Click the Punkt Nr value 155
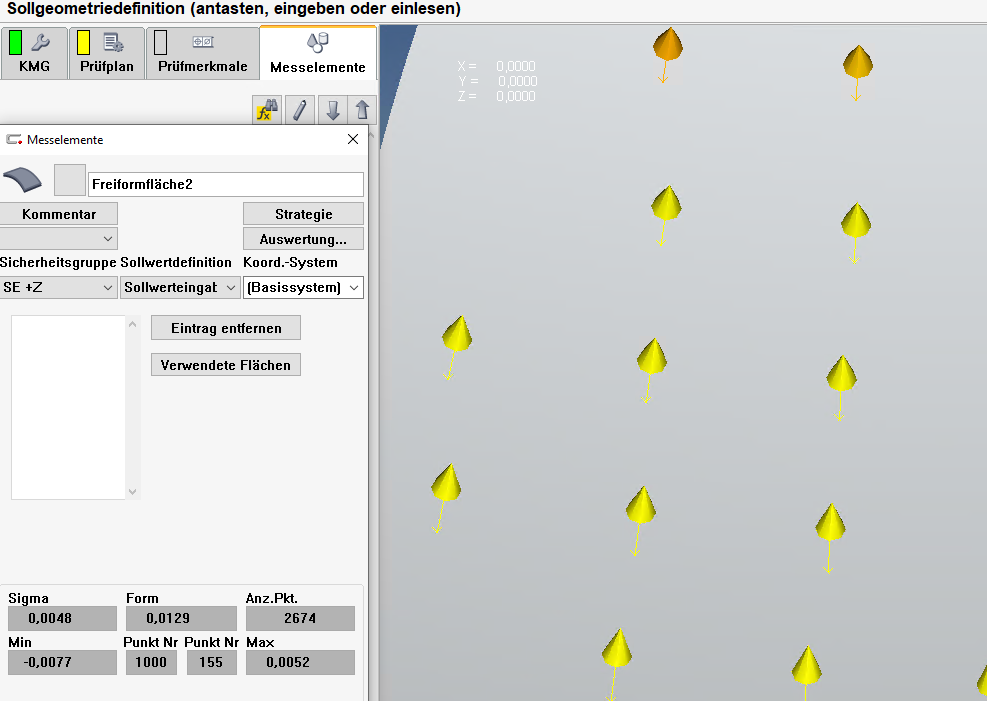 pos(211,662)
